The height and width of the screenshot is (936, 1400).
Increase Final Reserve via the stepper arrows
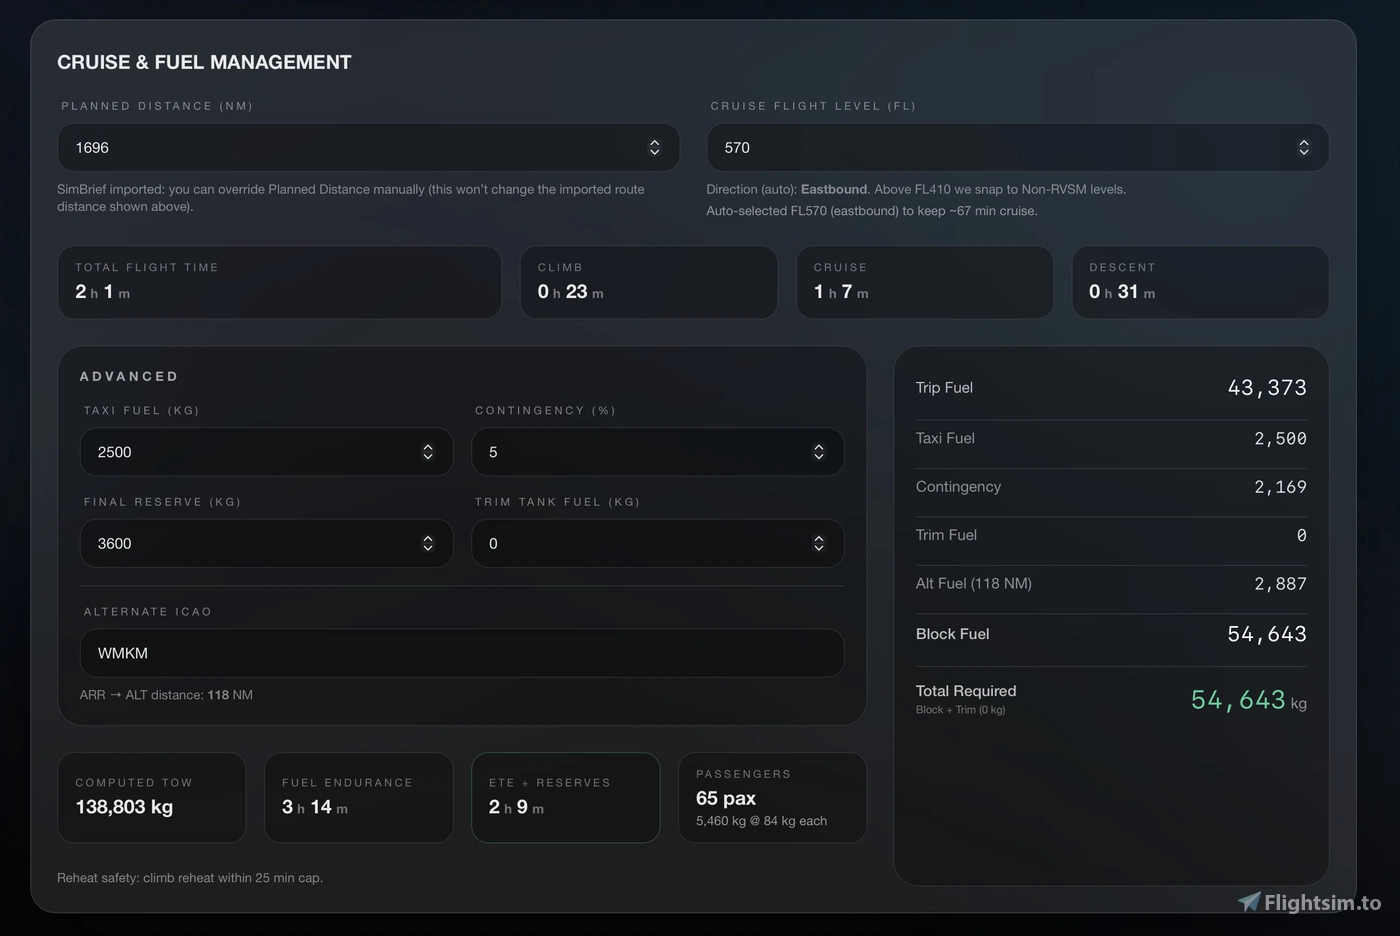click(x=428, y=543)
